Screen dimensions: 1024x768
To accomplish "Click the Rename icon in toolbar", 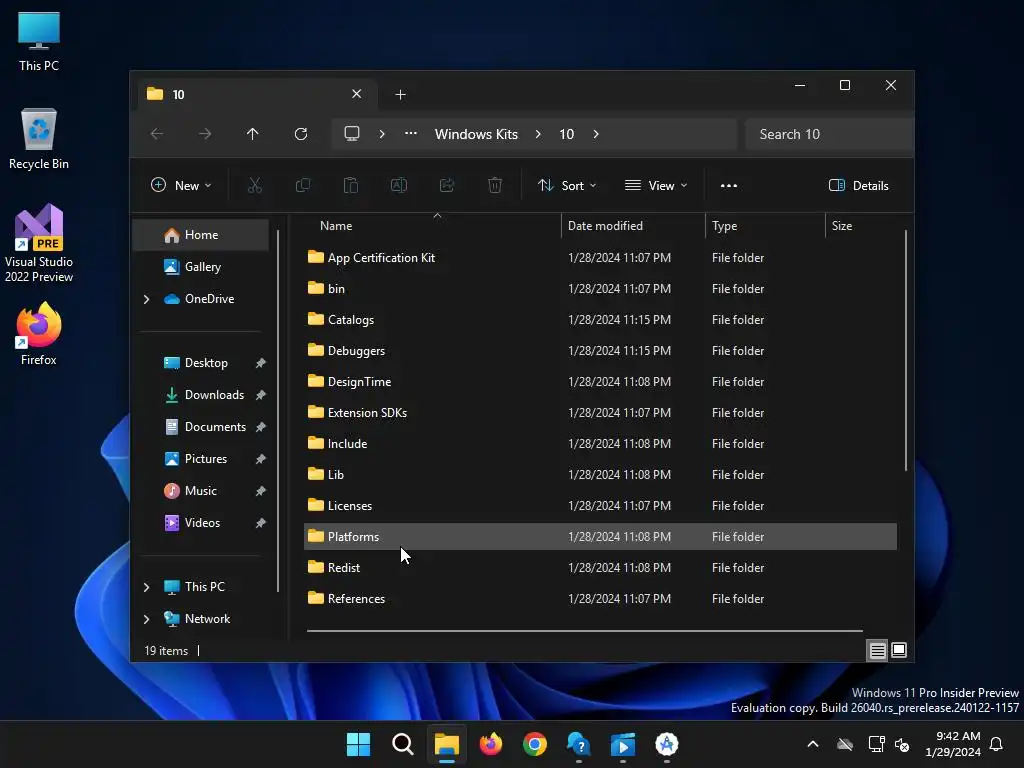I will click(399, 185).
